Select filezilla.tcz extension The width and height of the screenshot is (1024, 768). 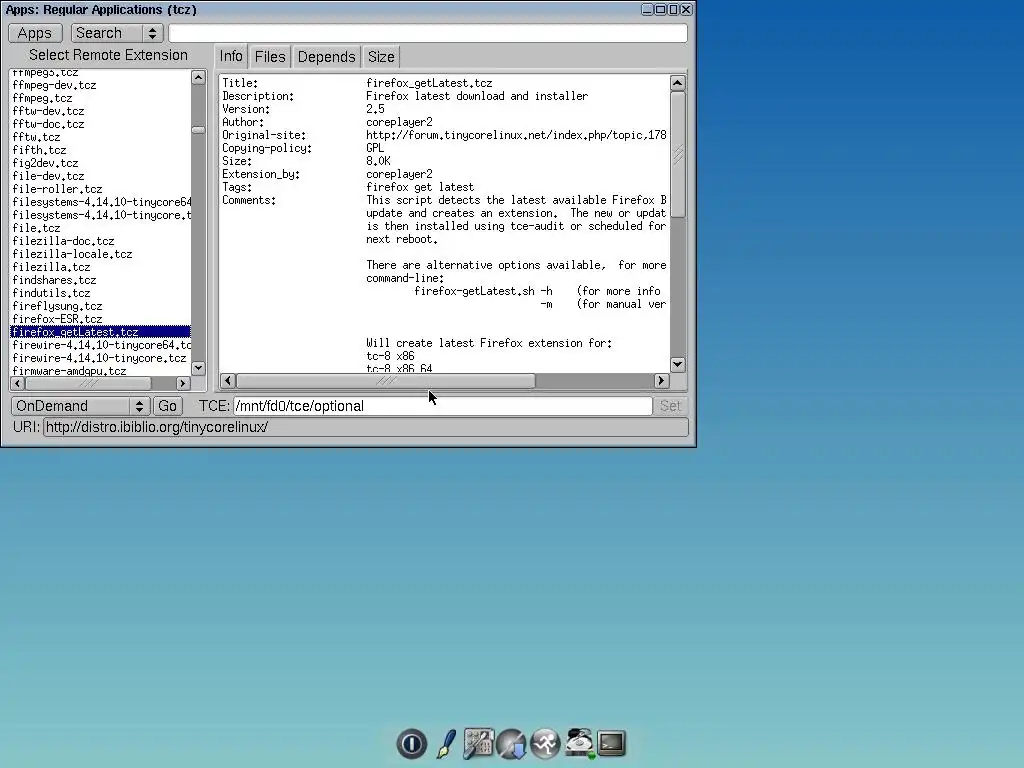click(52, 267)
